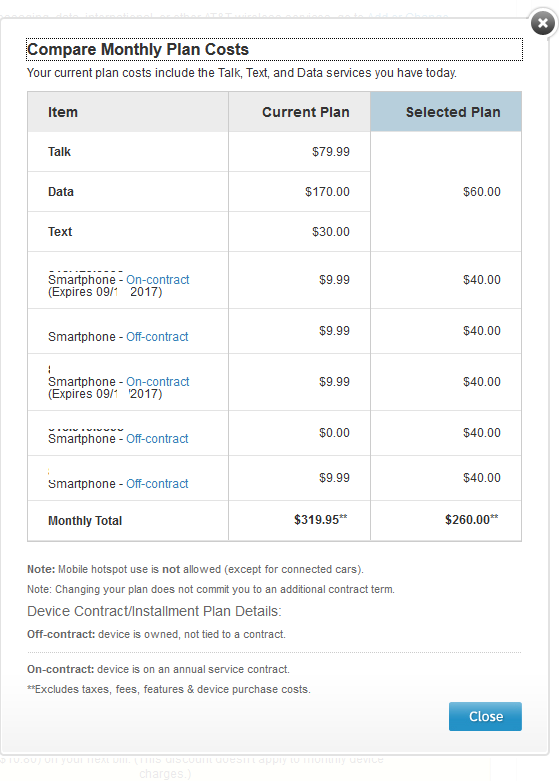Select the $79.99 Talk cost cell
Screen dimensions: 559x781
pyautogui.click(x=299, y=151)
